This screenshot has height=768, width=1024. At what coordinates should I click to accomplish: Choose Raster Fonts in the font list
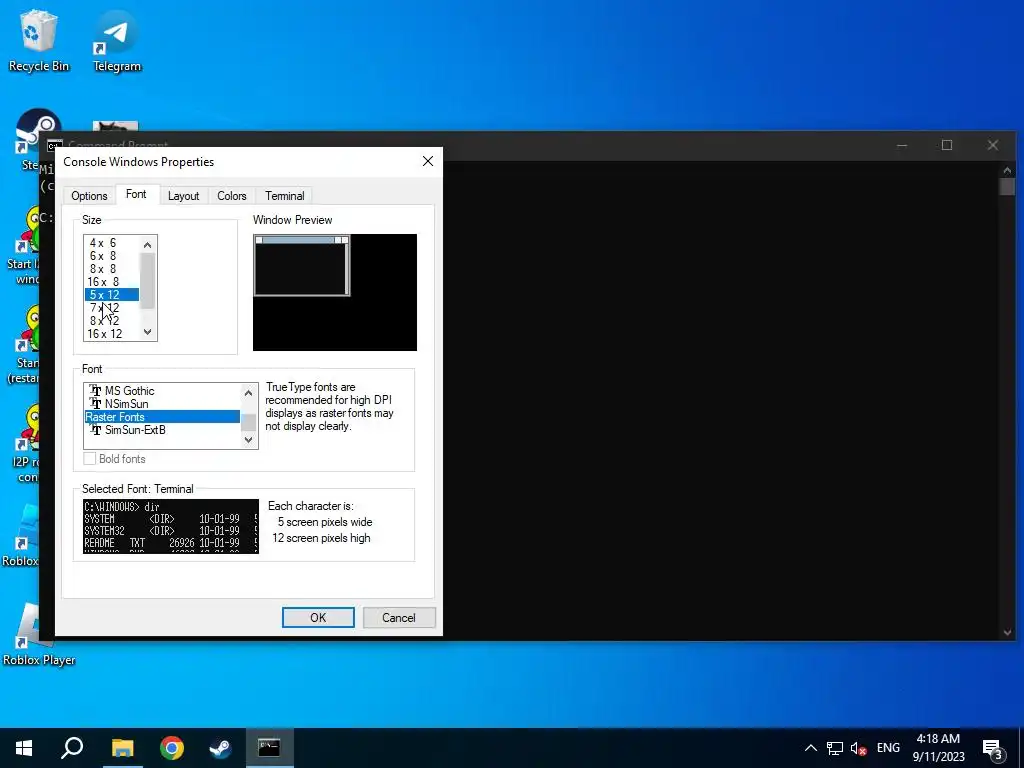pyautogui.click(x=162, y=417)
